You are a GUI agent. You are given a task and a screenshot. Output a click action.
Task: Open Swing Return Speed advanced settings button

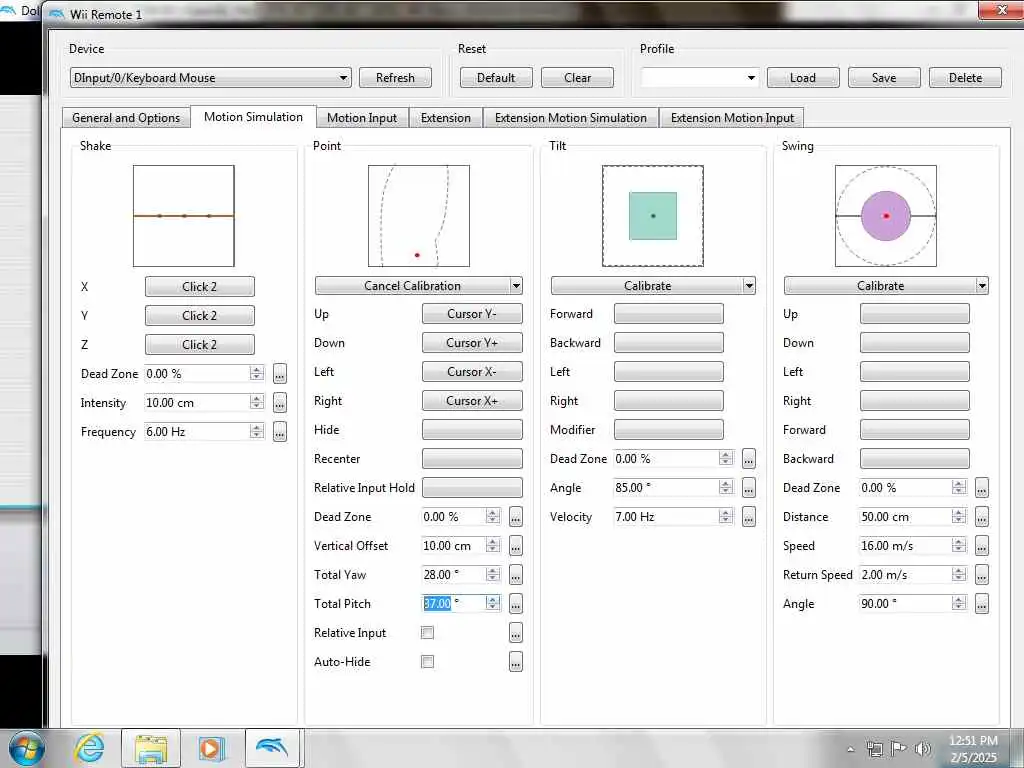coord(982,575)
